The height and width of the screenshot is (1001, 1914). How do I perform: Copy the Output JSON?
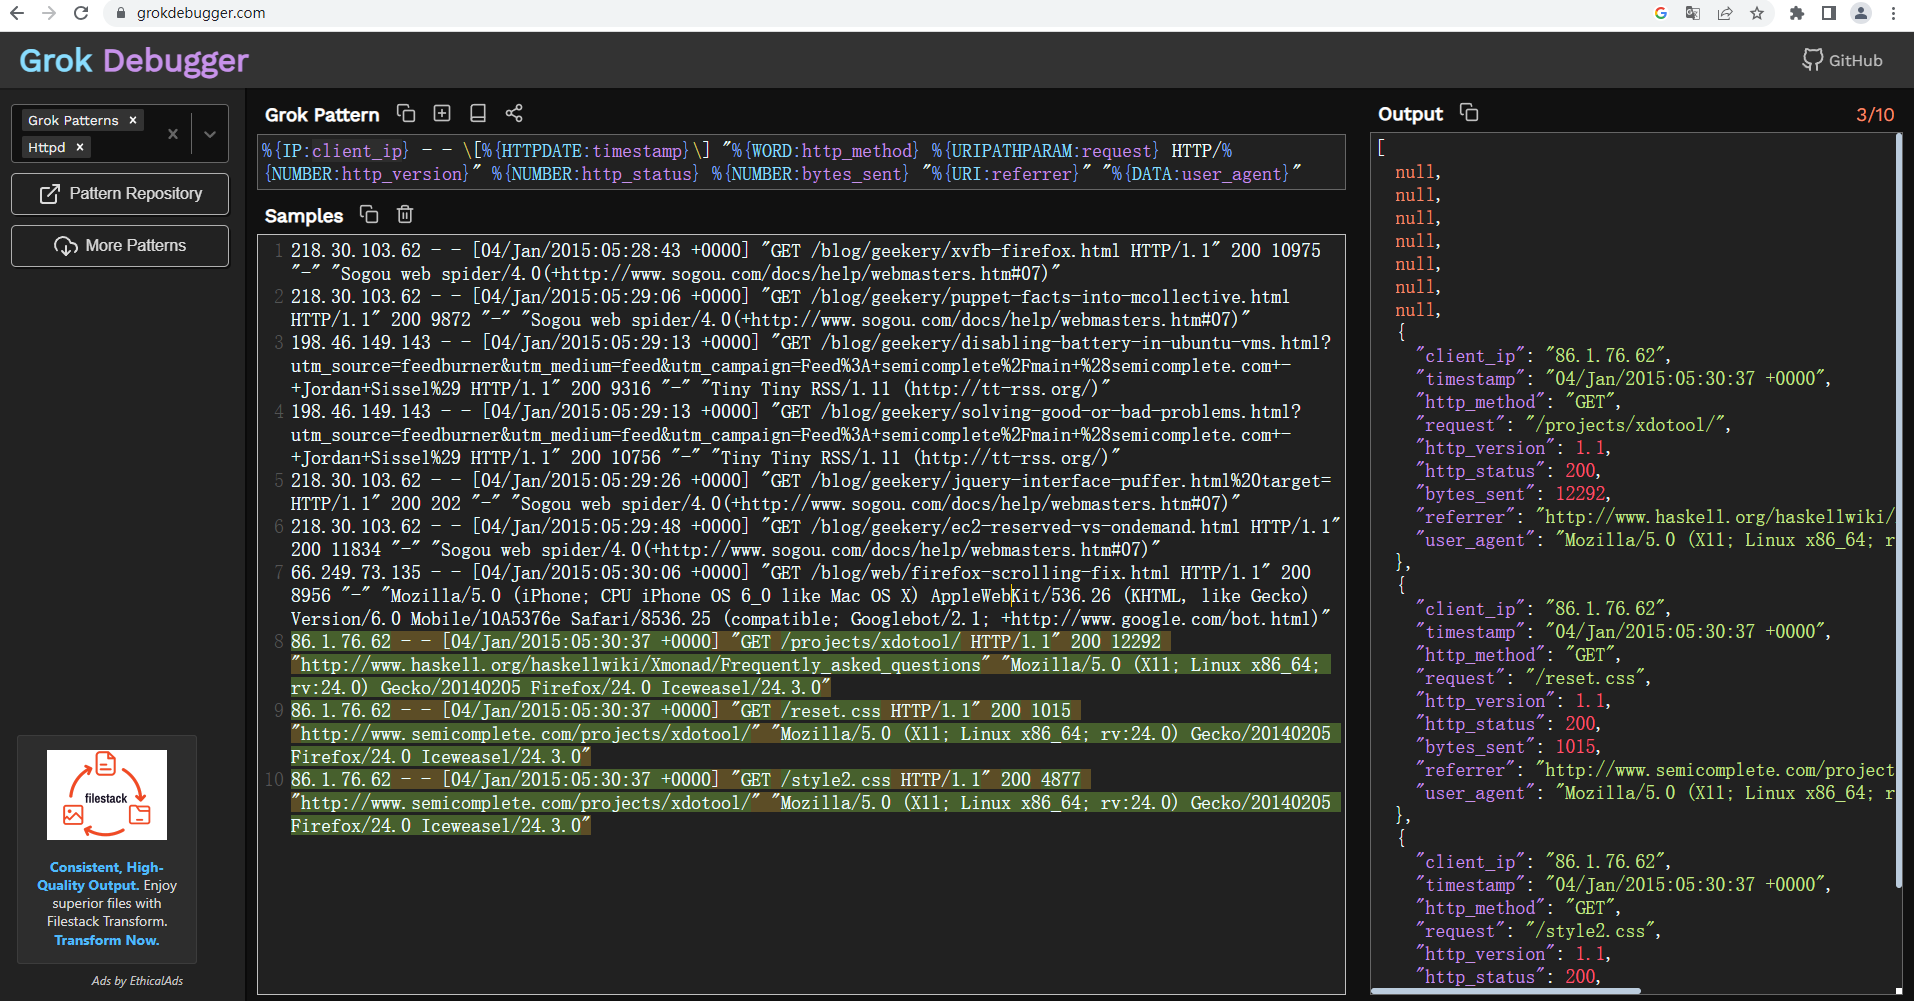pyautogui.click(x=1469, y=112)
